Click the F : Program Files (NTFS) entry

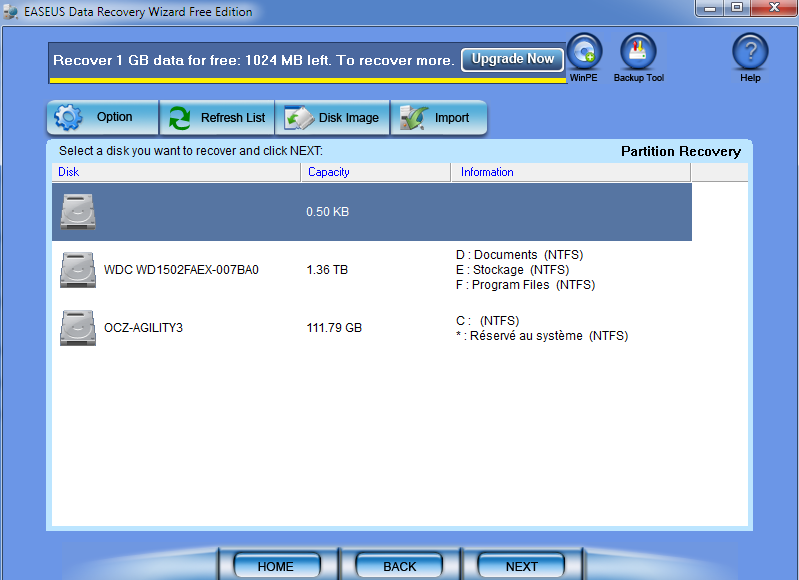tap(525, 284)
